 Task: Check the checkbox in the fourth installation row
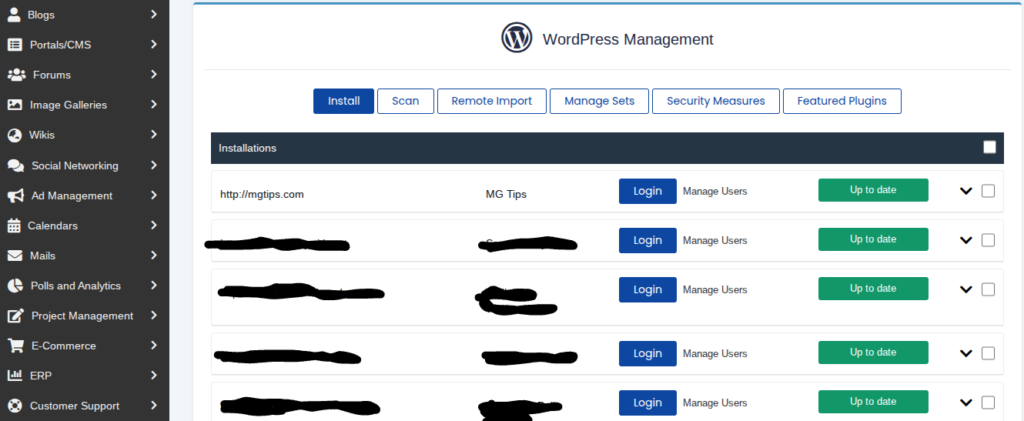[988, 353]
